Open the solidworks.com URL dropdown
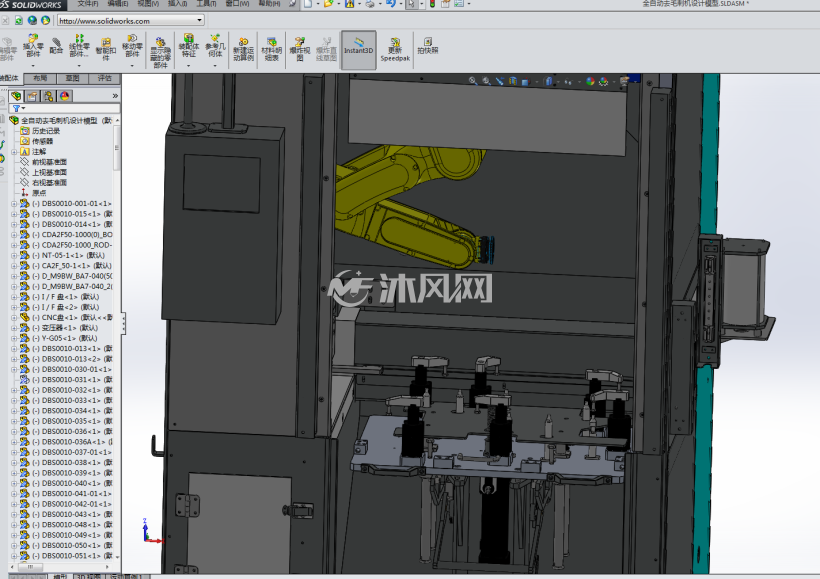The image size is (820, 579). pyautogui.click(x=199, y=20)
